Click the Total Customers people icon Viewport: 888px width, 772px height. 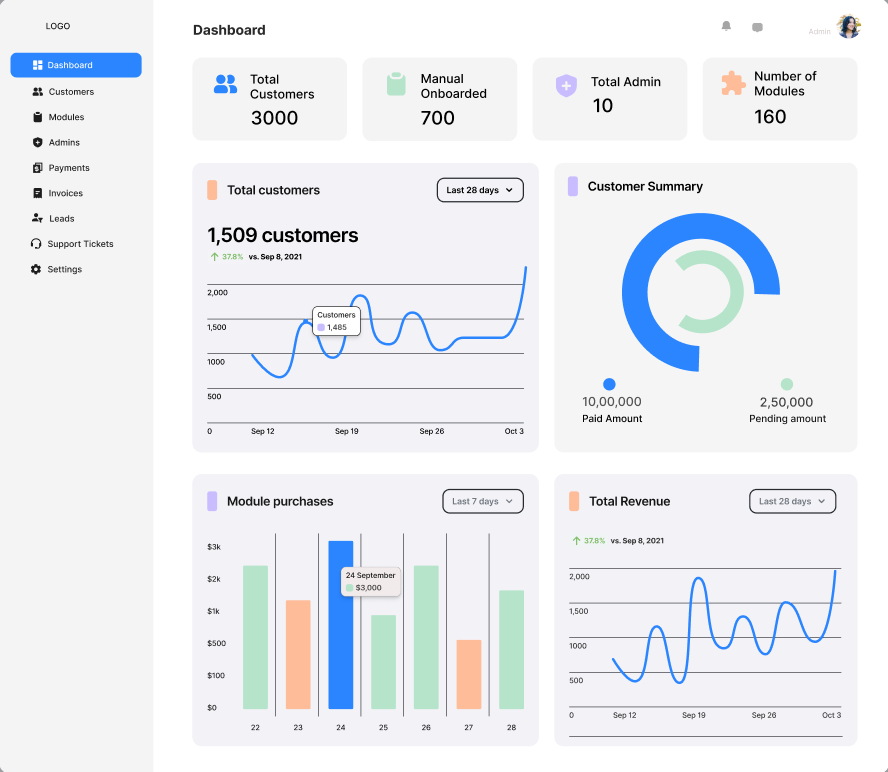pyautogui.click(x=225, y=84)
